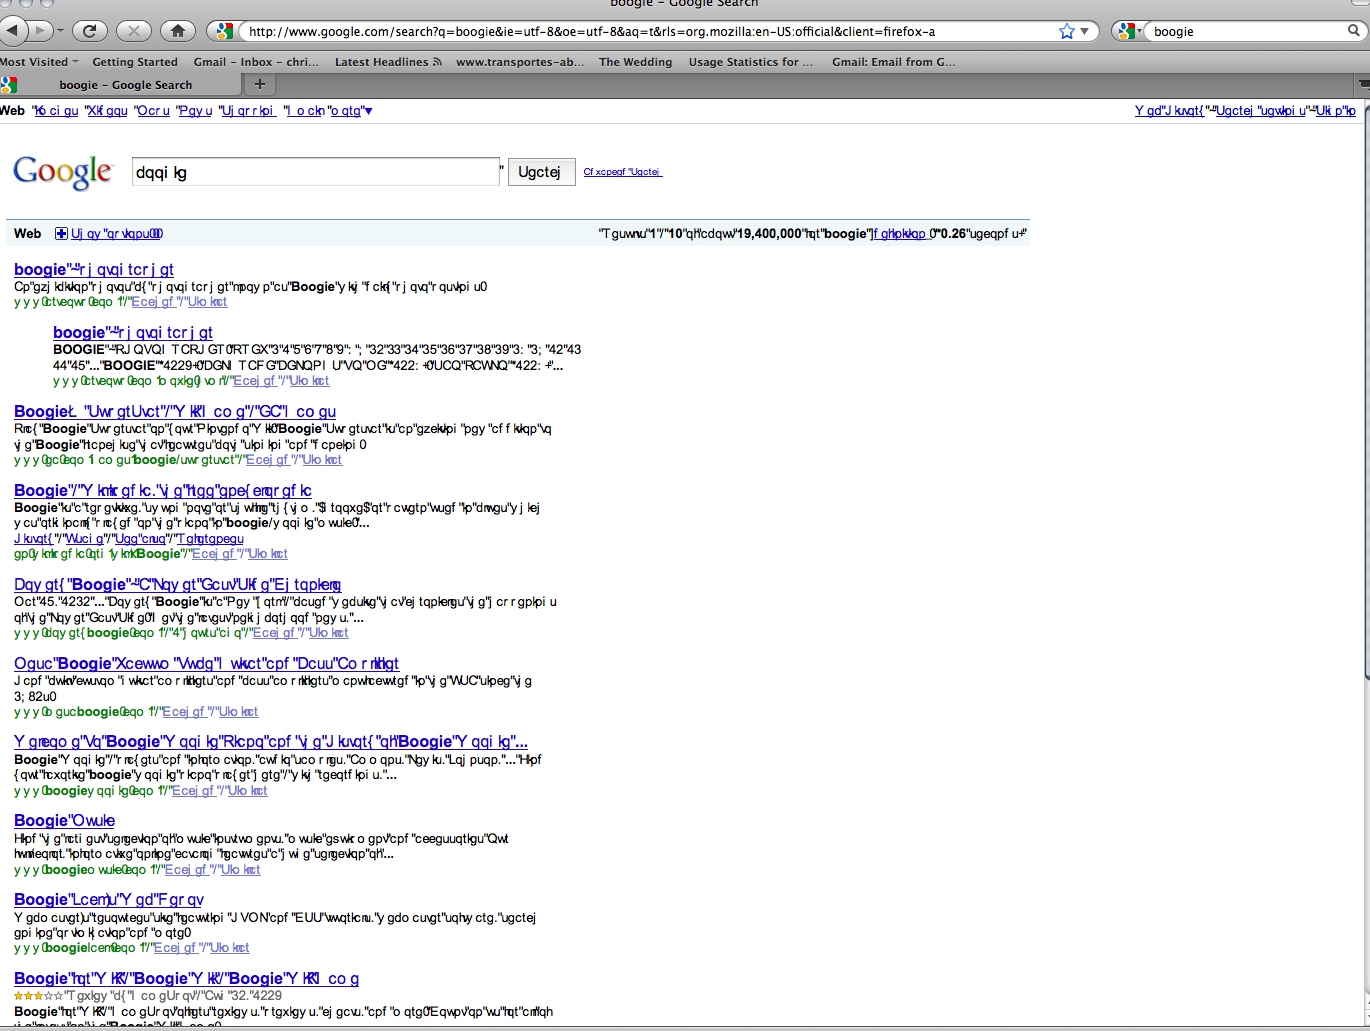Open the more dropdown arrow in top navigation
This screenshot has height=1031, width=1370.
(x=368, y=111)
